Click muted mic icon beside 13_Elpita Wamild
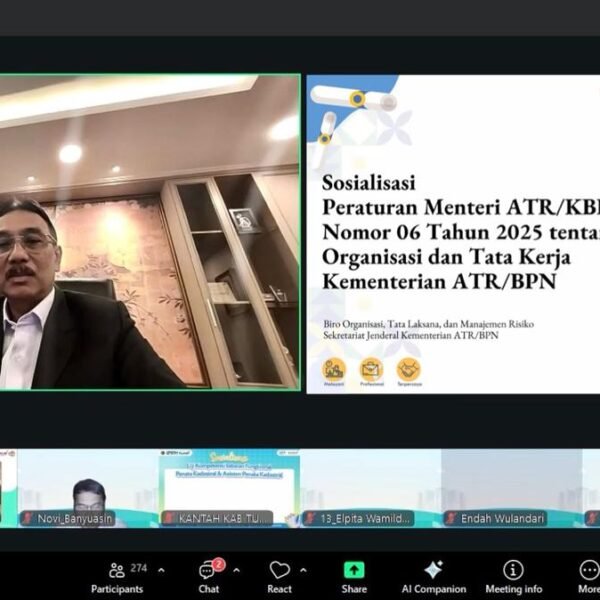The image size is (600, 600). [310, 518]
